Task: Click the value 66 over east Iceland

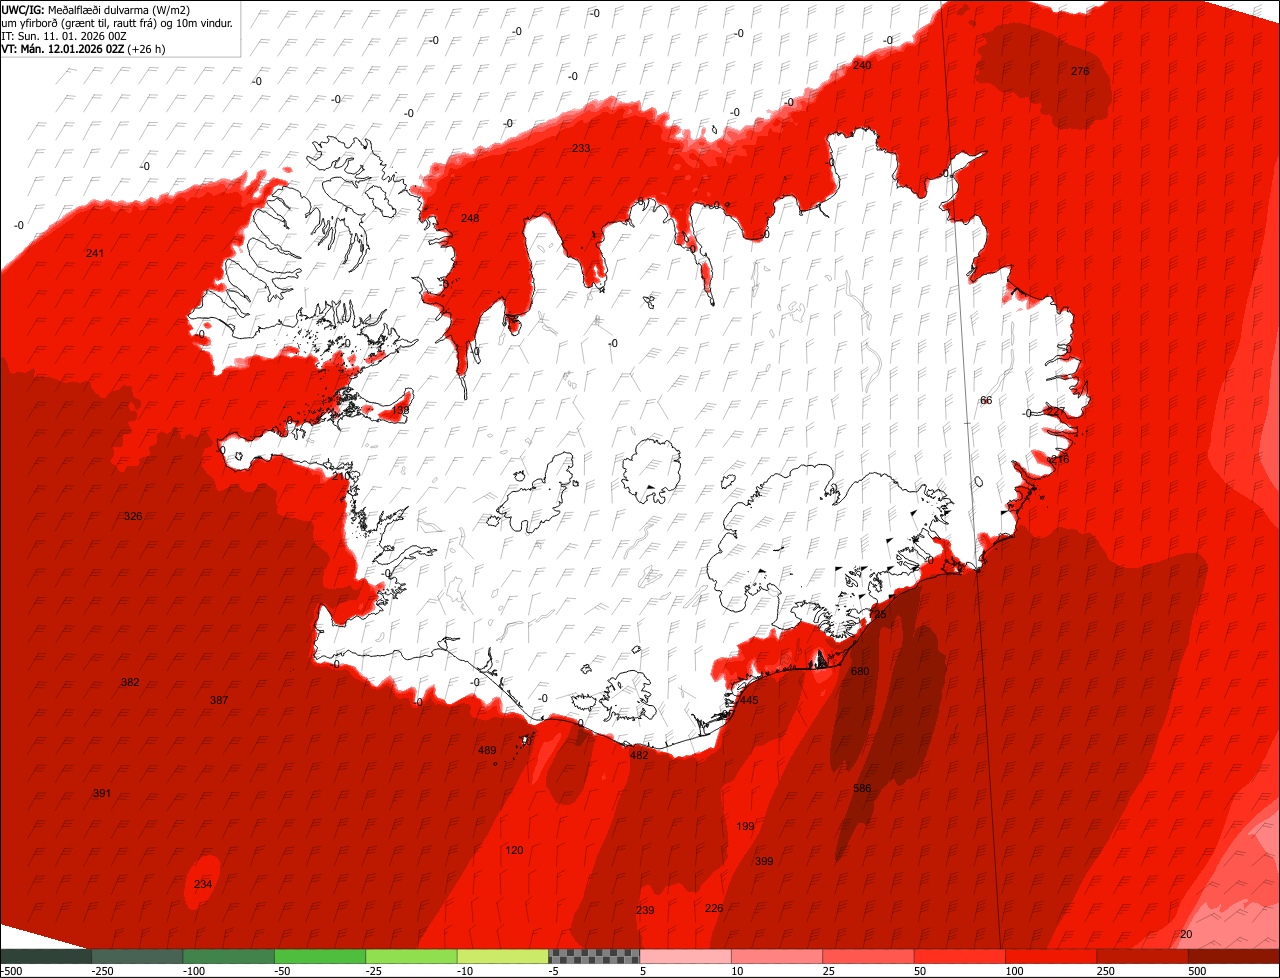Action: 986,400
